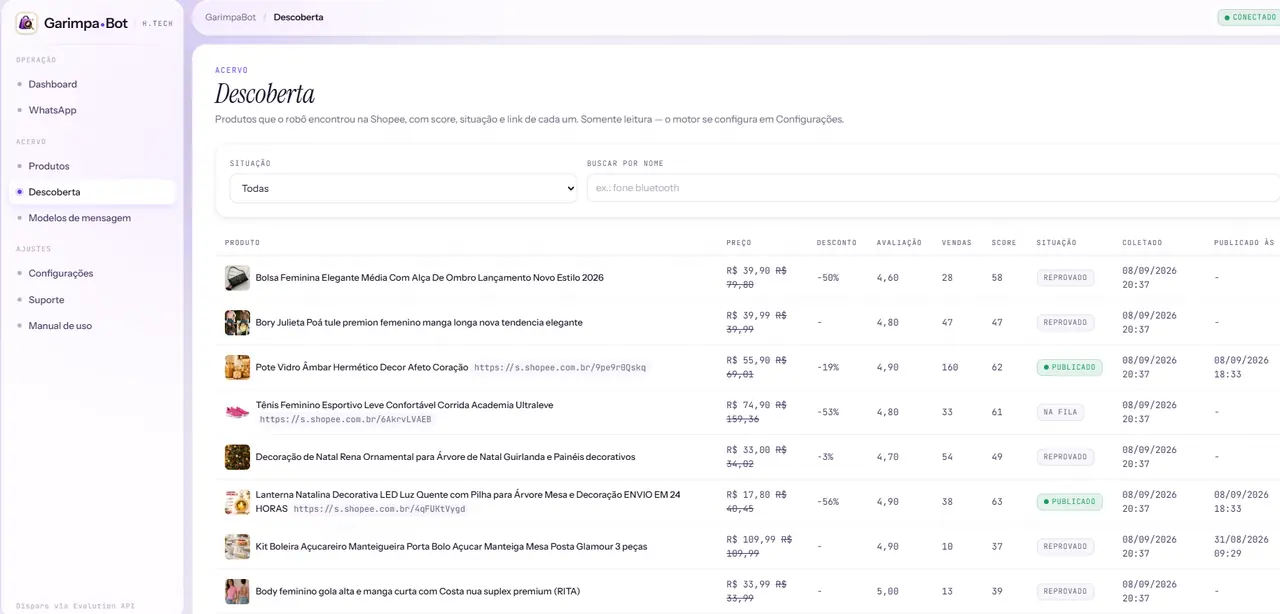Open the Situação dropdown showing Todas
Screen dimensions: 1280x614
tap(403, 188)
